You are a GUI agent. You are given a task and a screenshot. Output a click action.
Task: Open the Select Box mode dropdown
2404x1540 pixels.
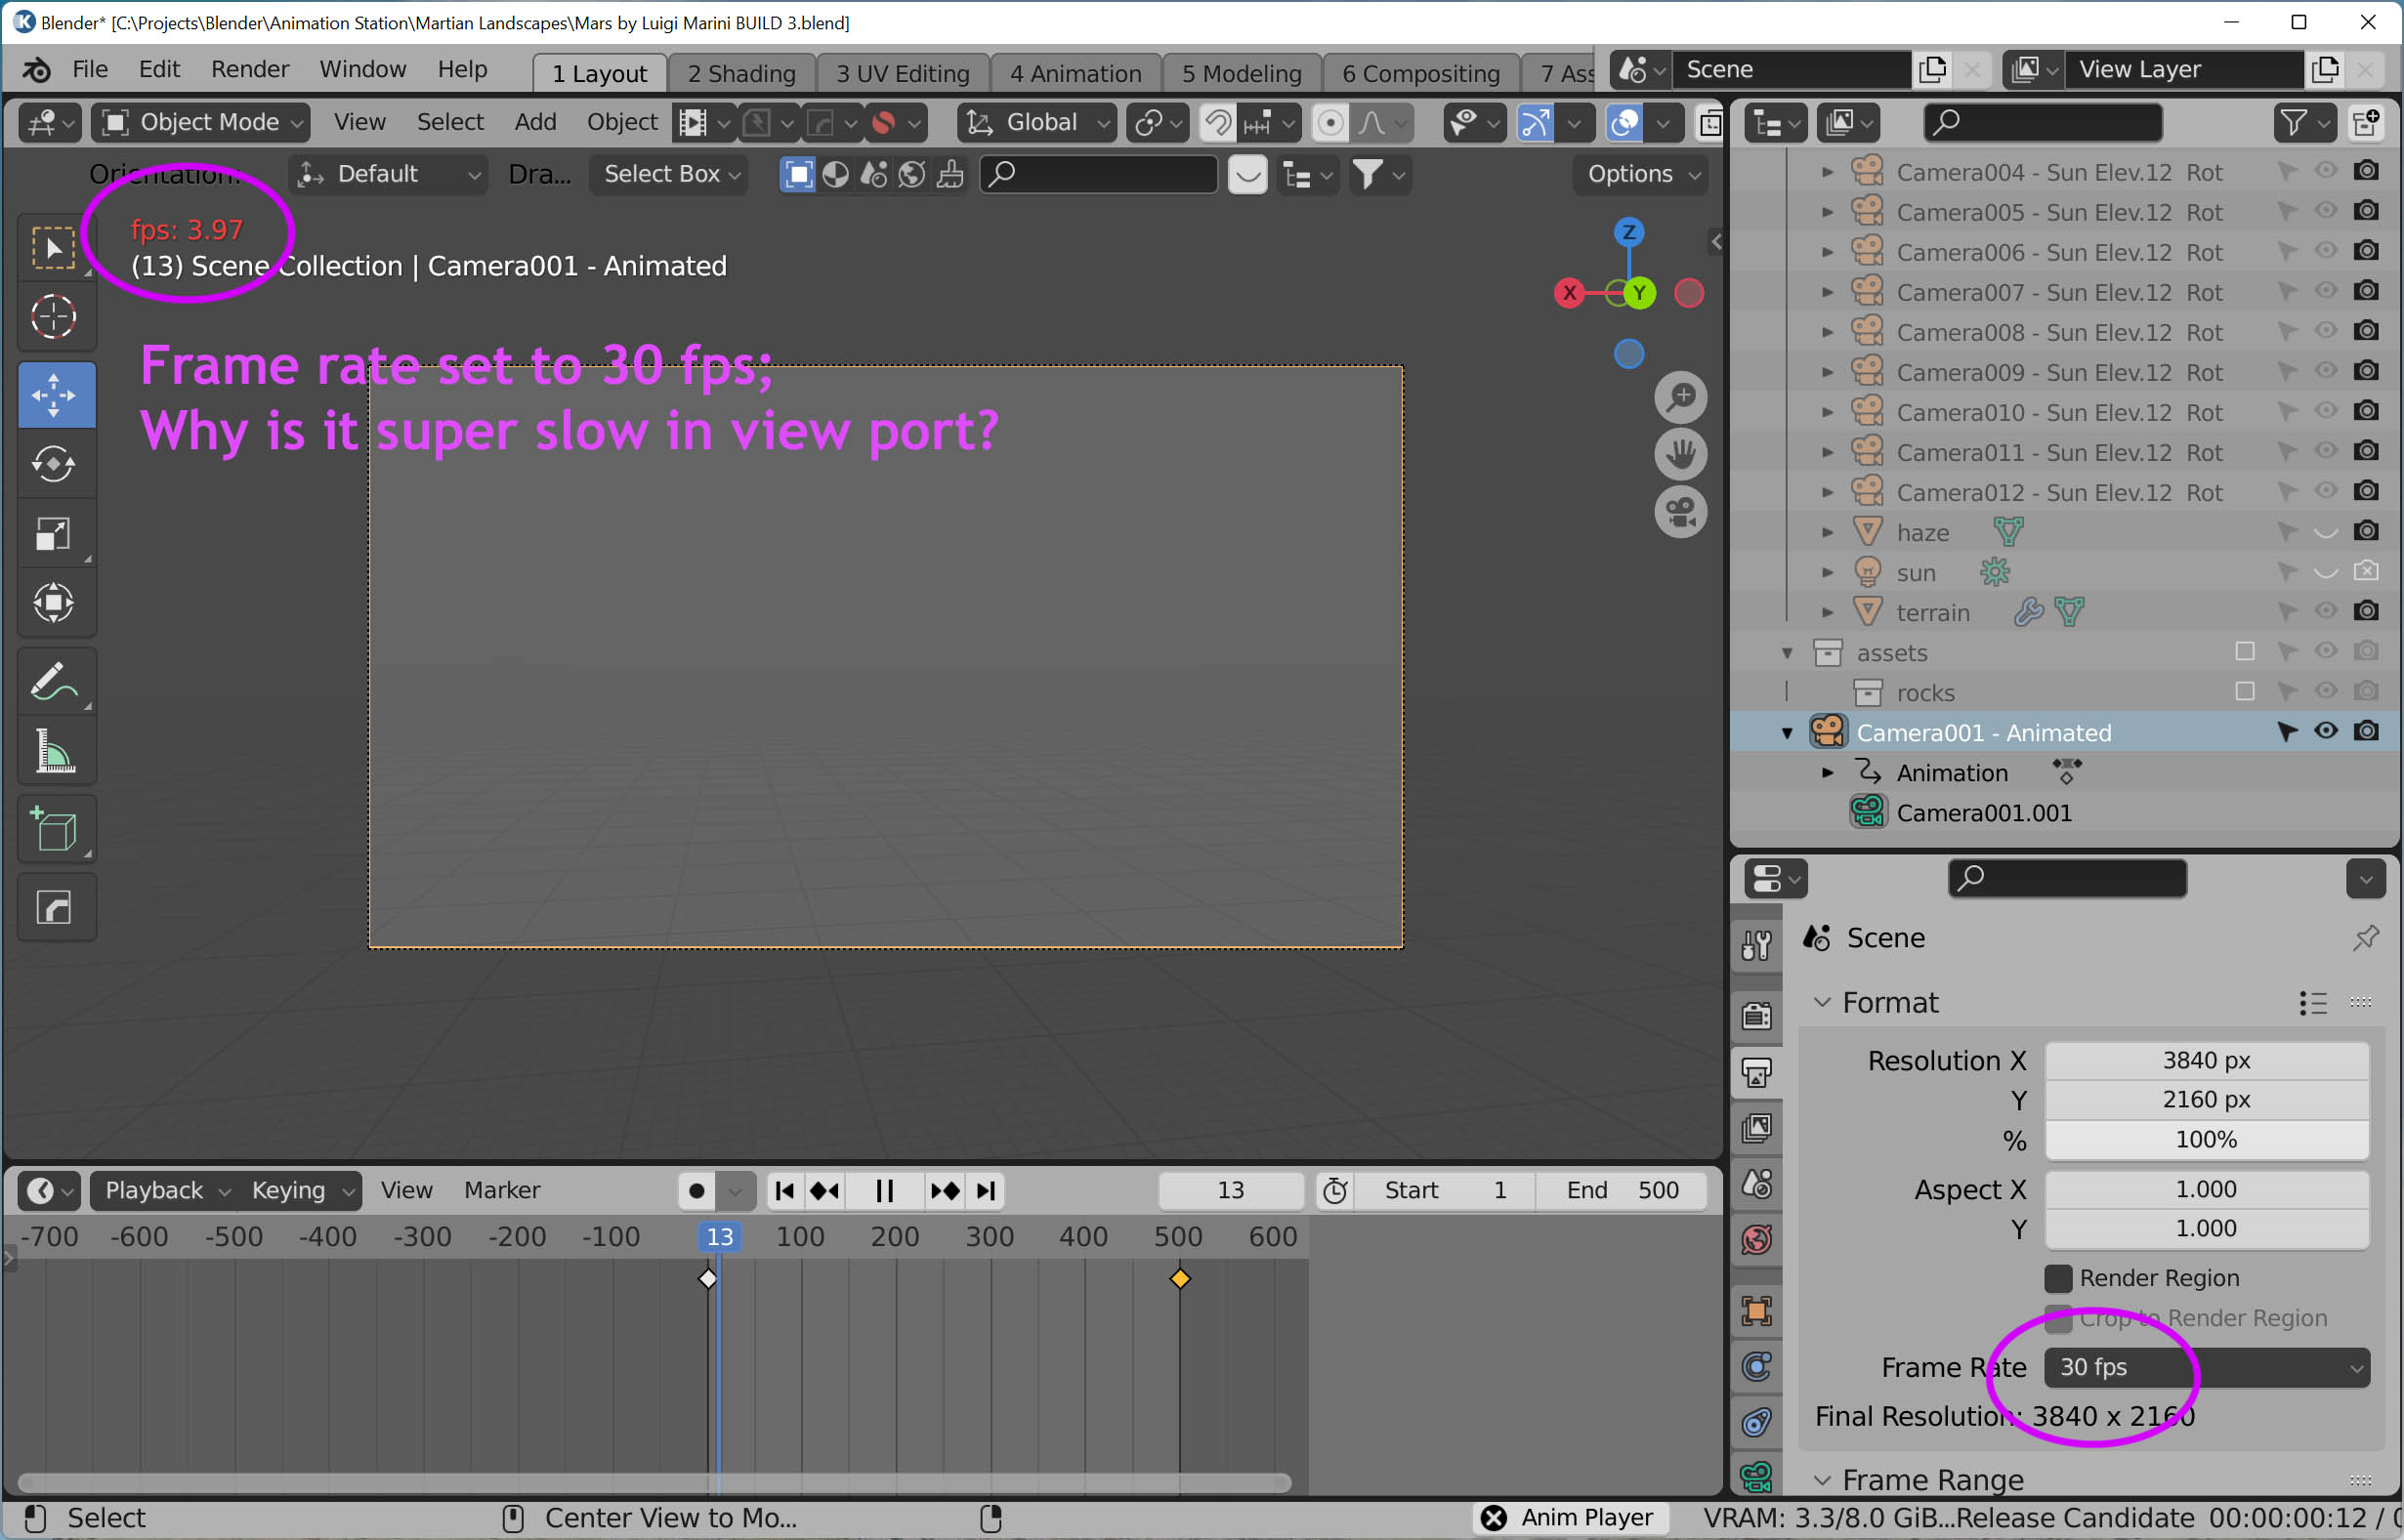click(668, 175)
